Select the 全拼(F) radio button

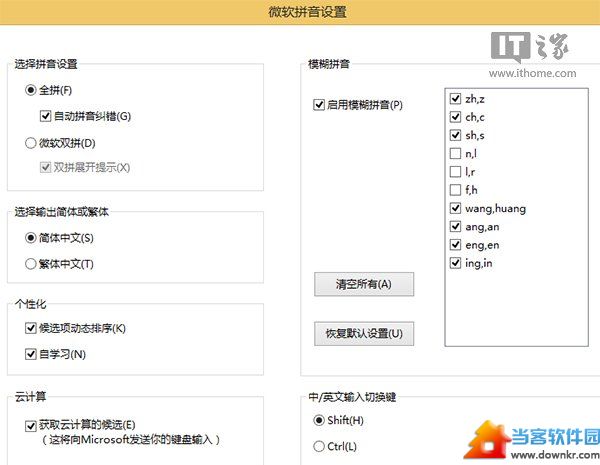pyautogui.click(x=31, y=90)
